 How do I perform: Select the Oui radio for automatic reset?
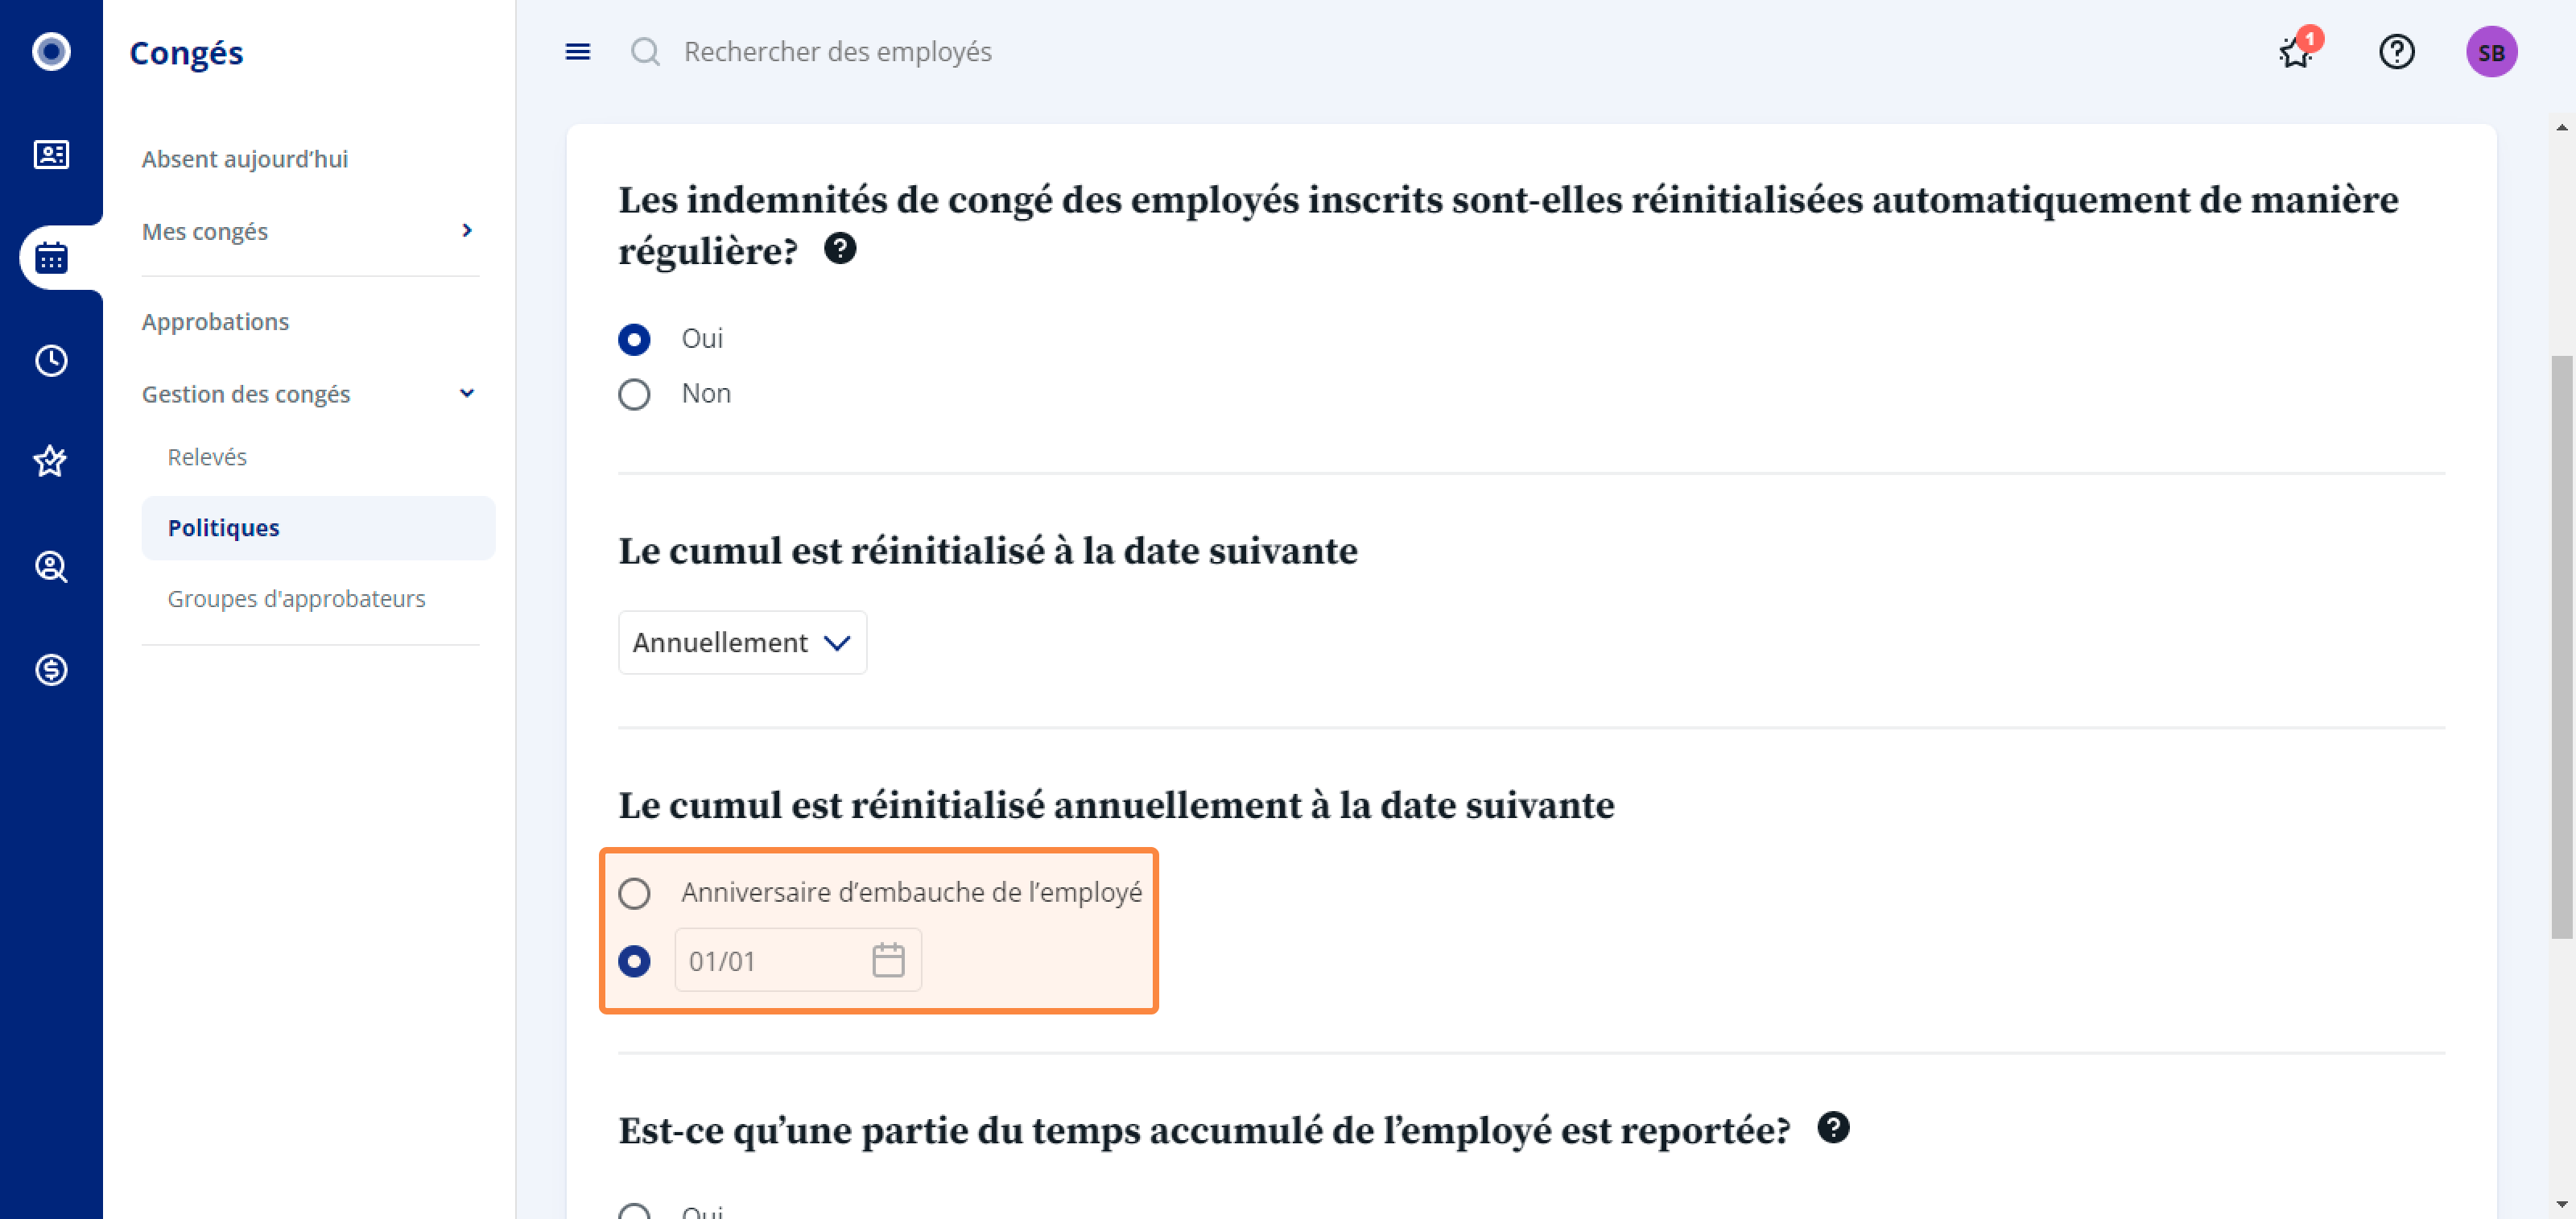[634, 340]
